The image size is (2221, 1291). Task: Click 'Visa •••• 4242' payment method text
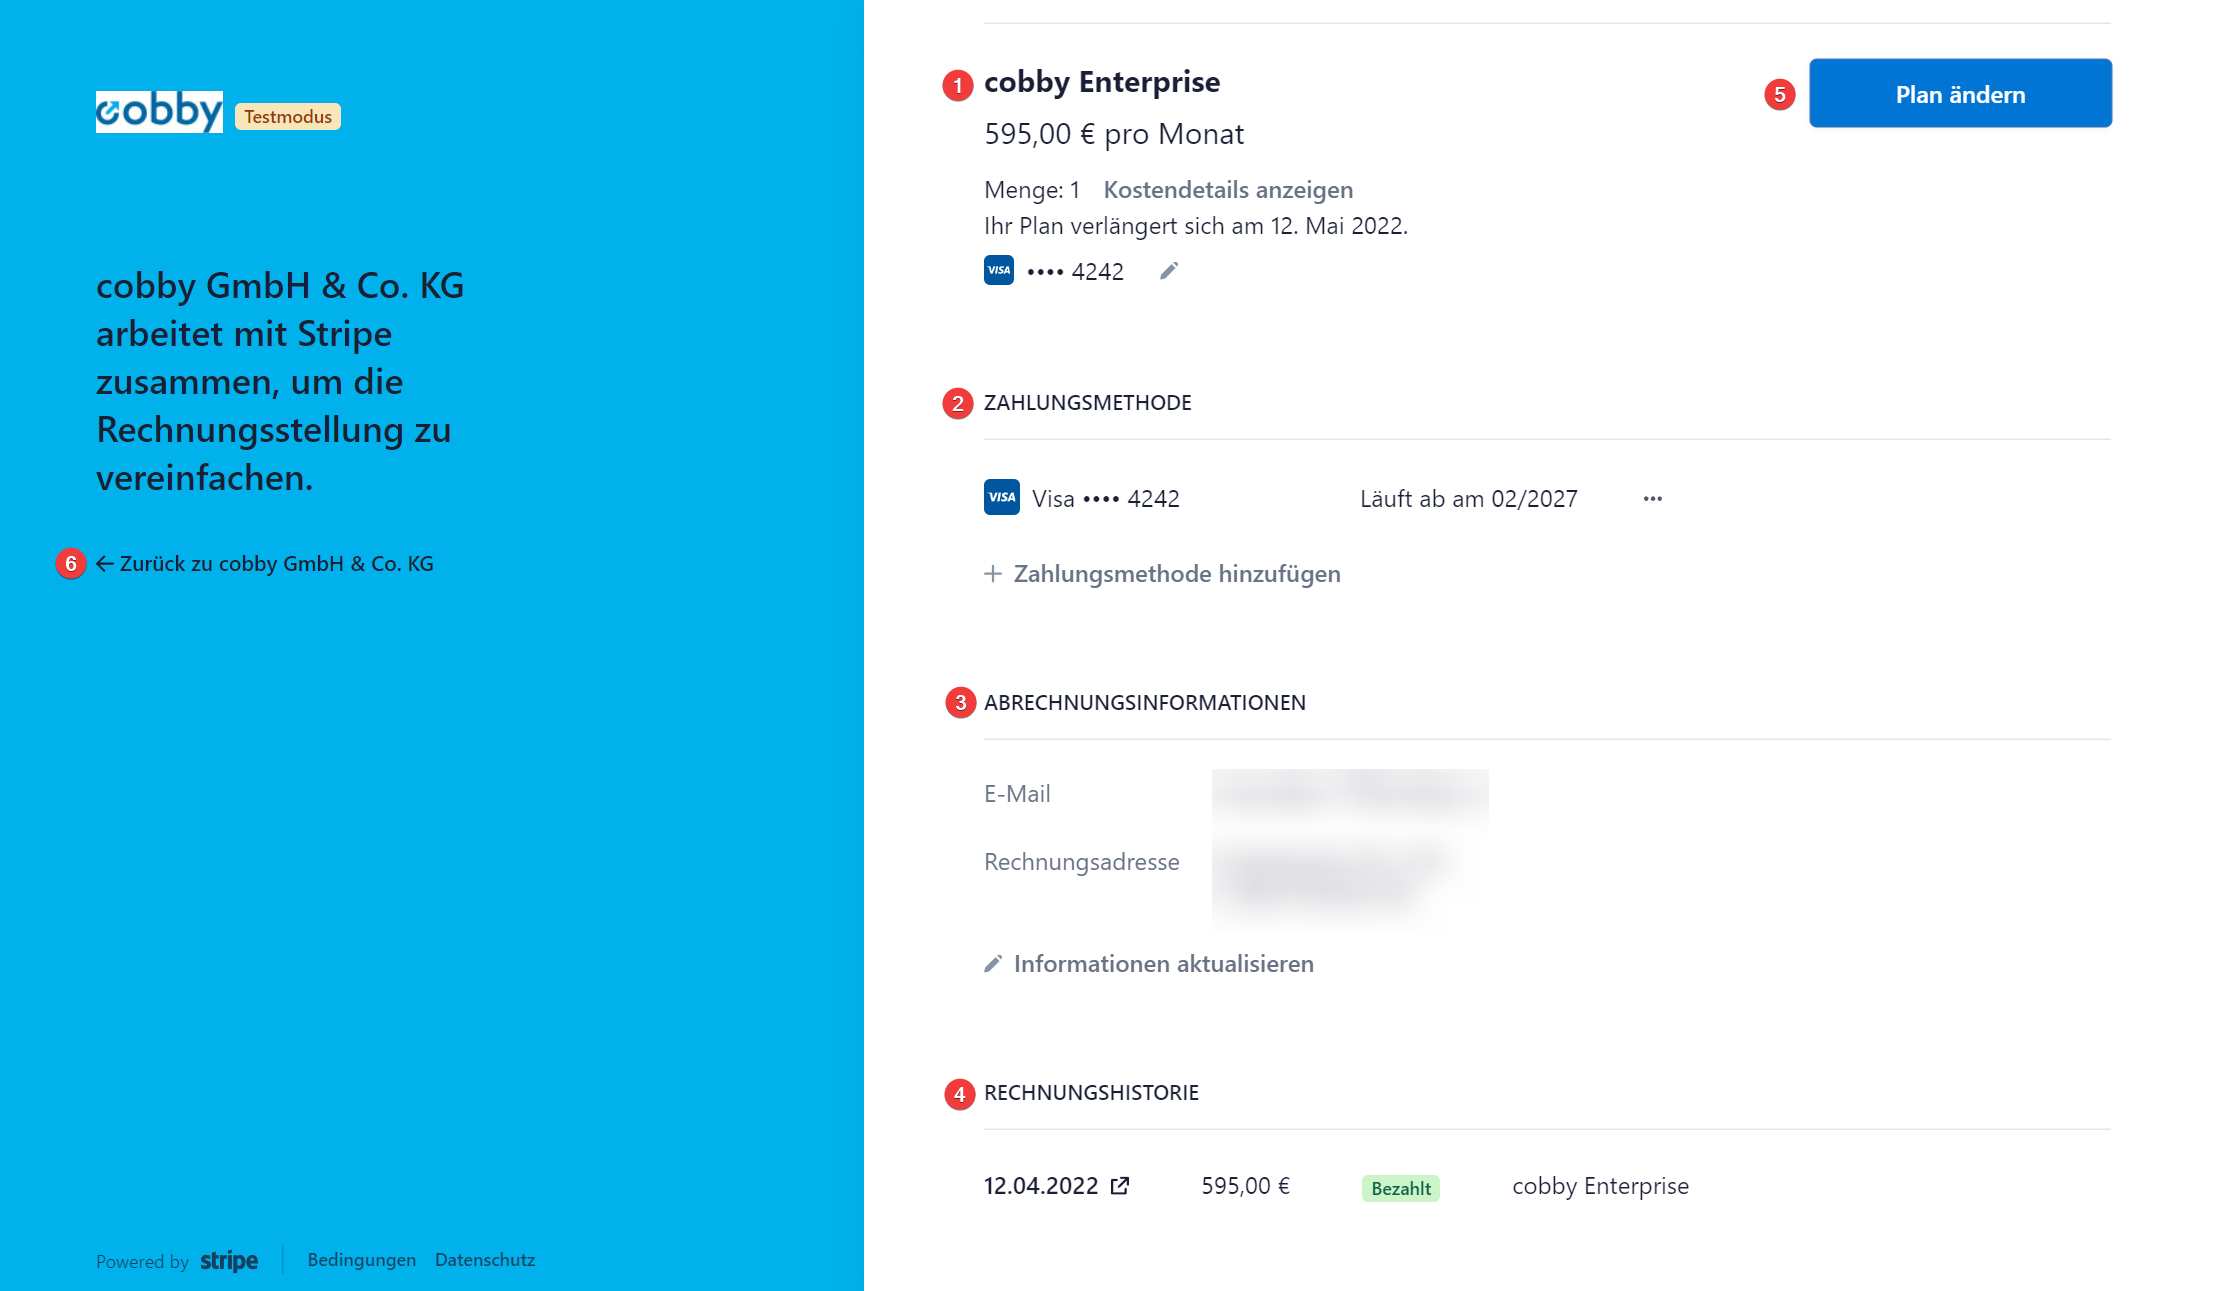click(x=1106, y=499)
